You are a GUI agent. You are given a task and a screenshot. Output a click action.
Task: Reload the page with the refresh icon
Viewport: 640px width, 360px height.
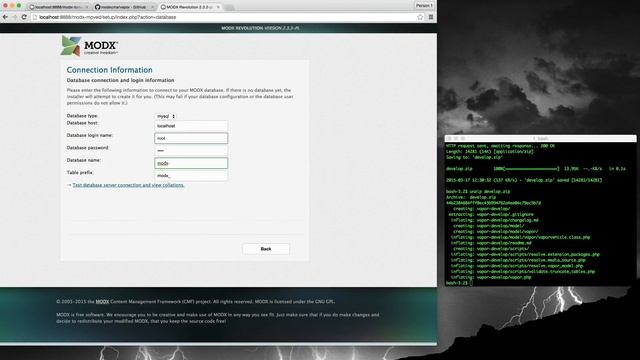click(x=24, y=17)
